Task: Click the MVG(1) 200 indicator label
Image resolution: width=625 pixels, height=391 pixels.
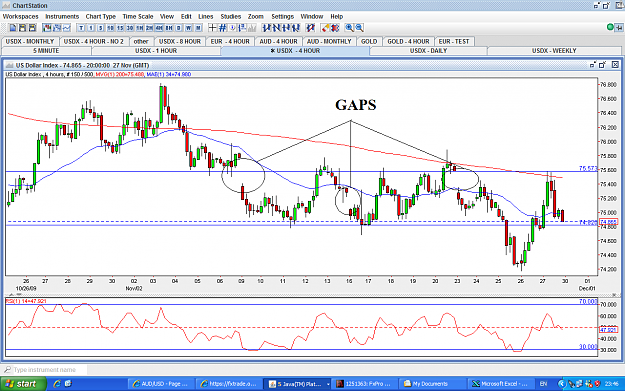Action: 120,75
